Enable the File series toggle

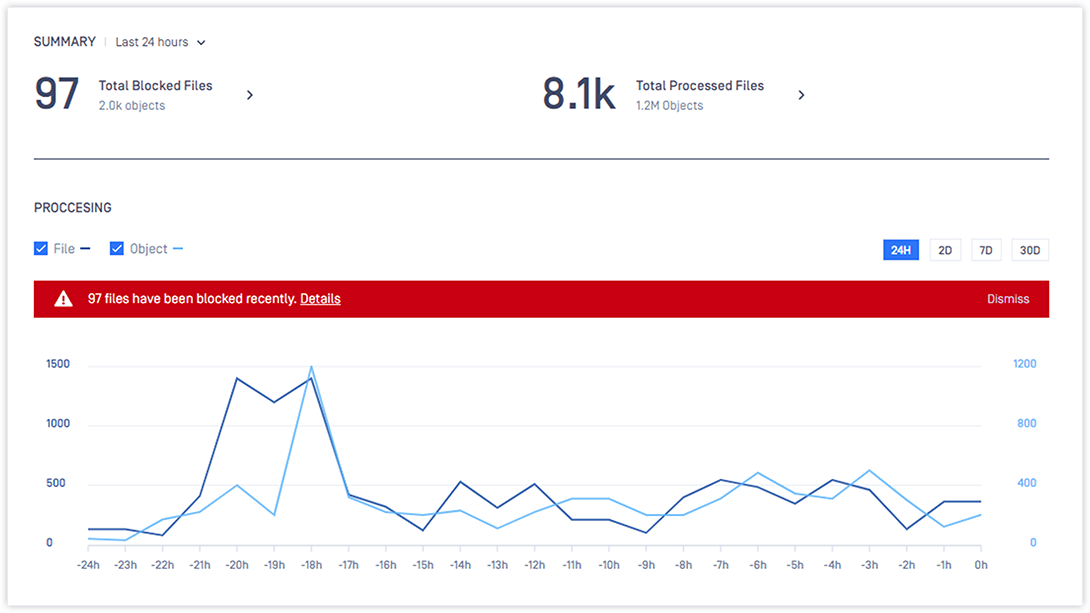pyautogui.click(x=41, y=248)
